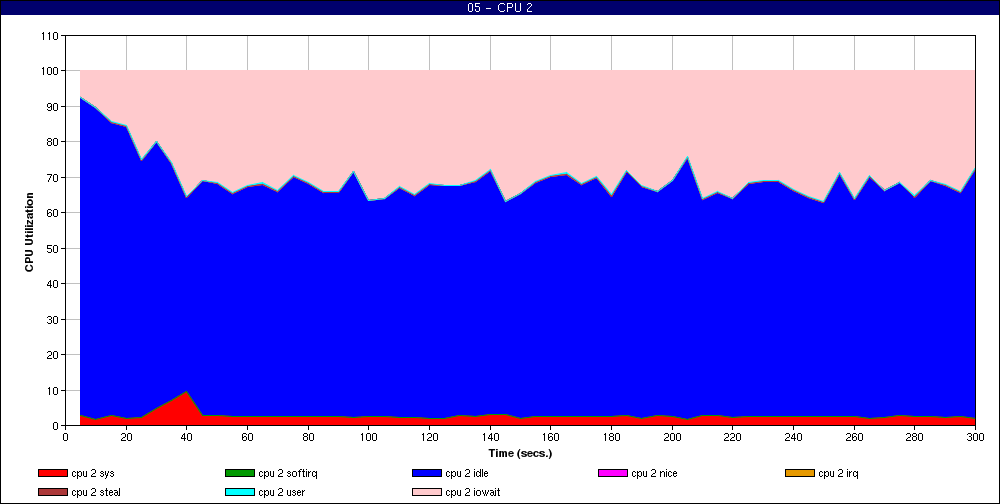The width and height of the screenshot is (1000, 504).
Task: Click the 10 tick on the y-axis
Action: (x=52, y=390)
